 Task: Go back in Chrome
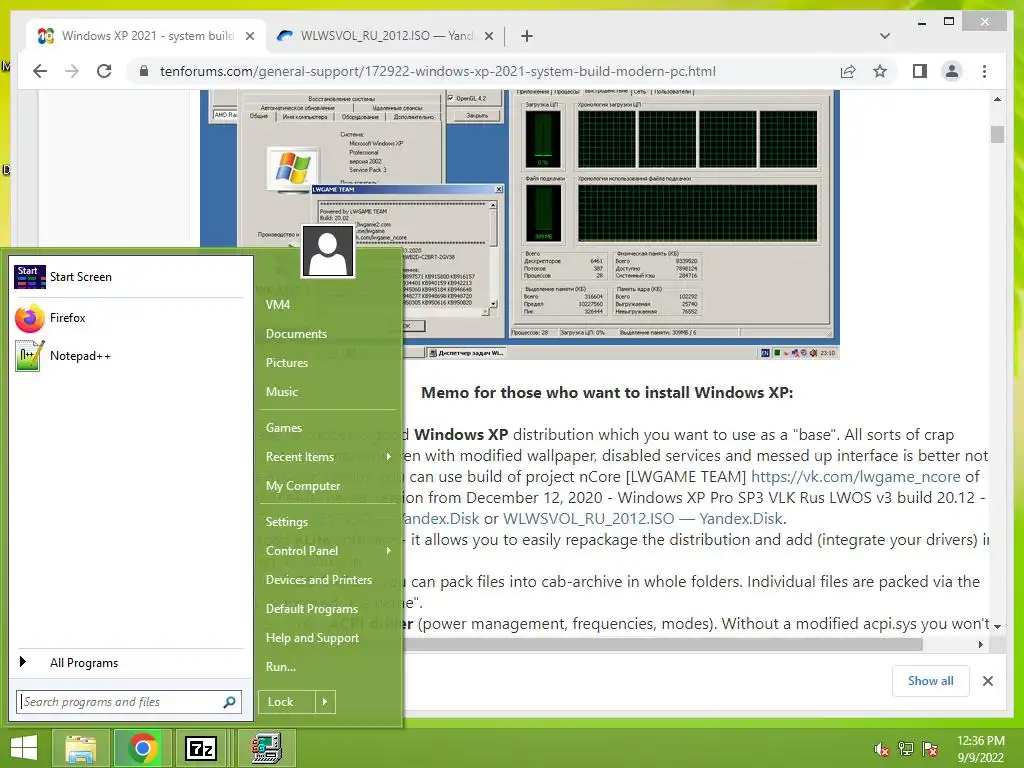(40, 71)
